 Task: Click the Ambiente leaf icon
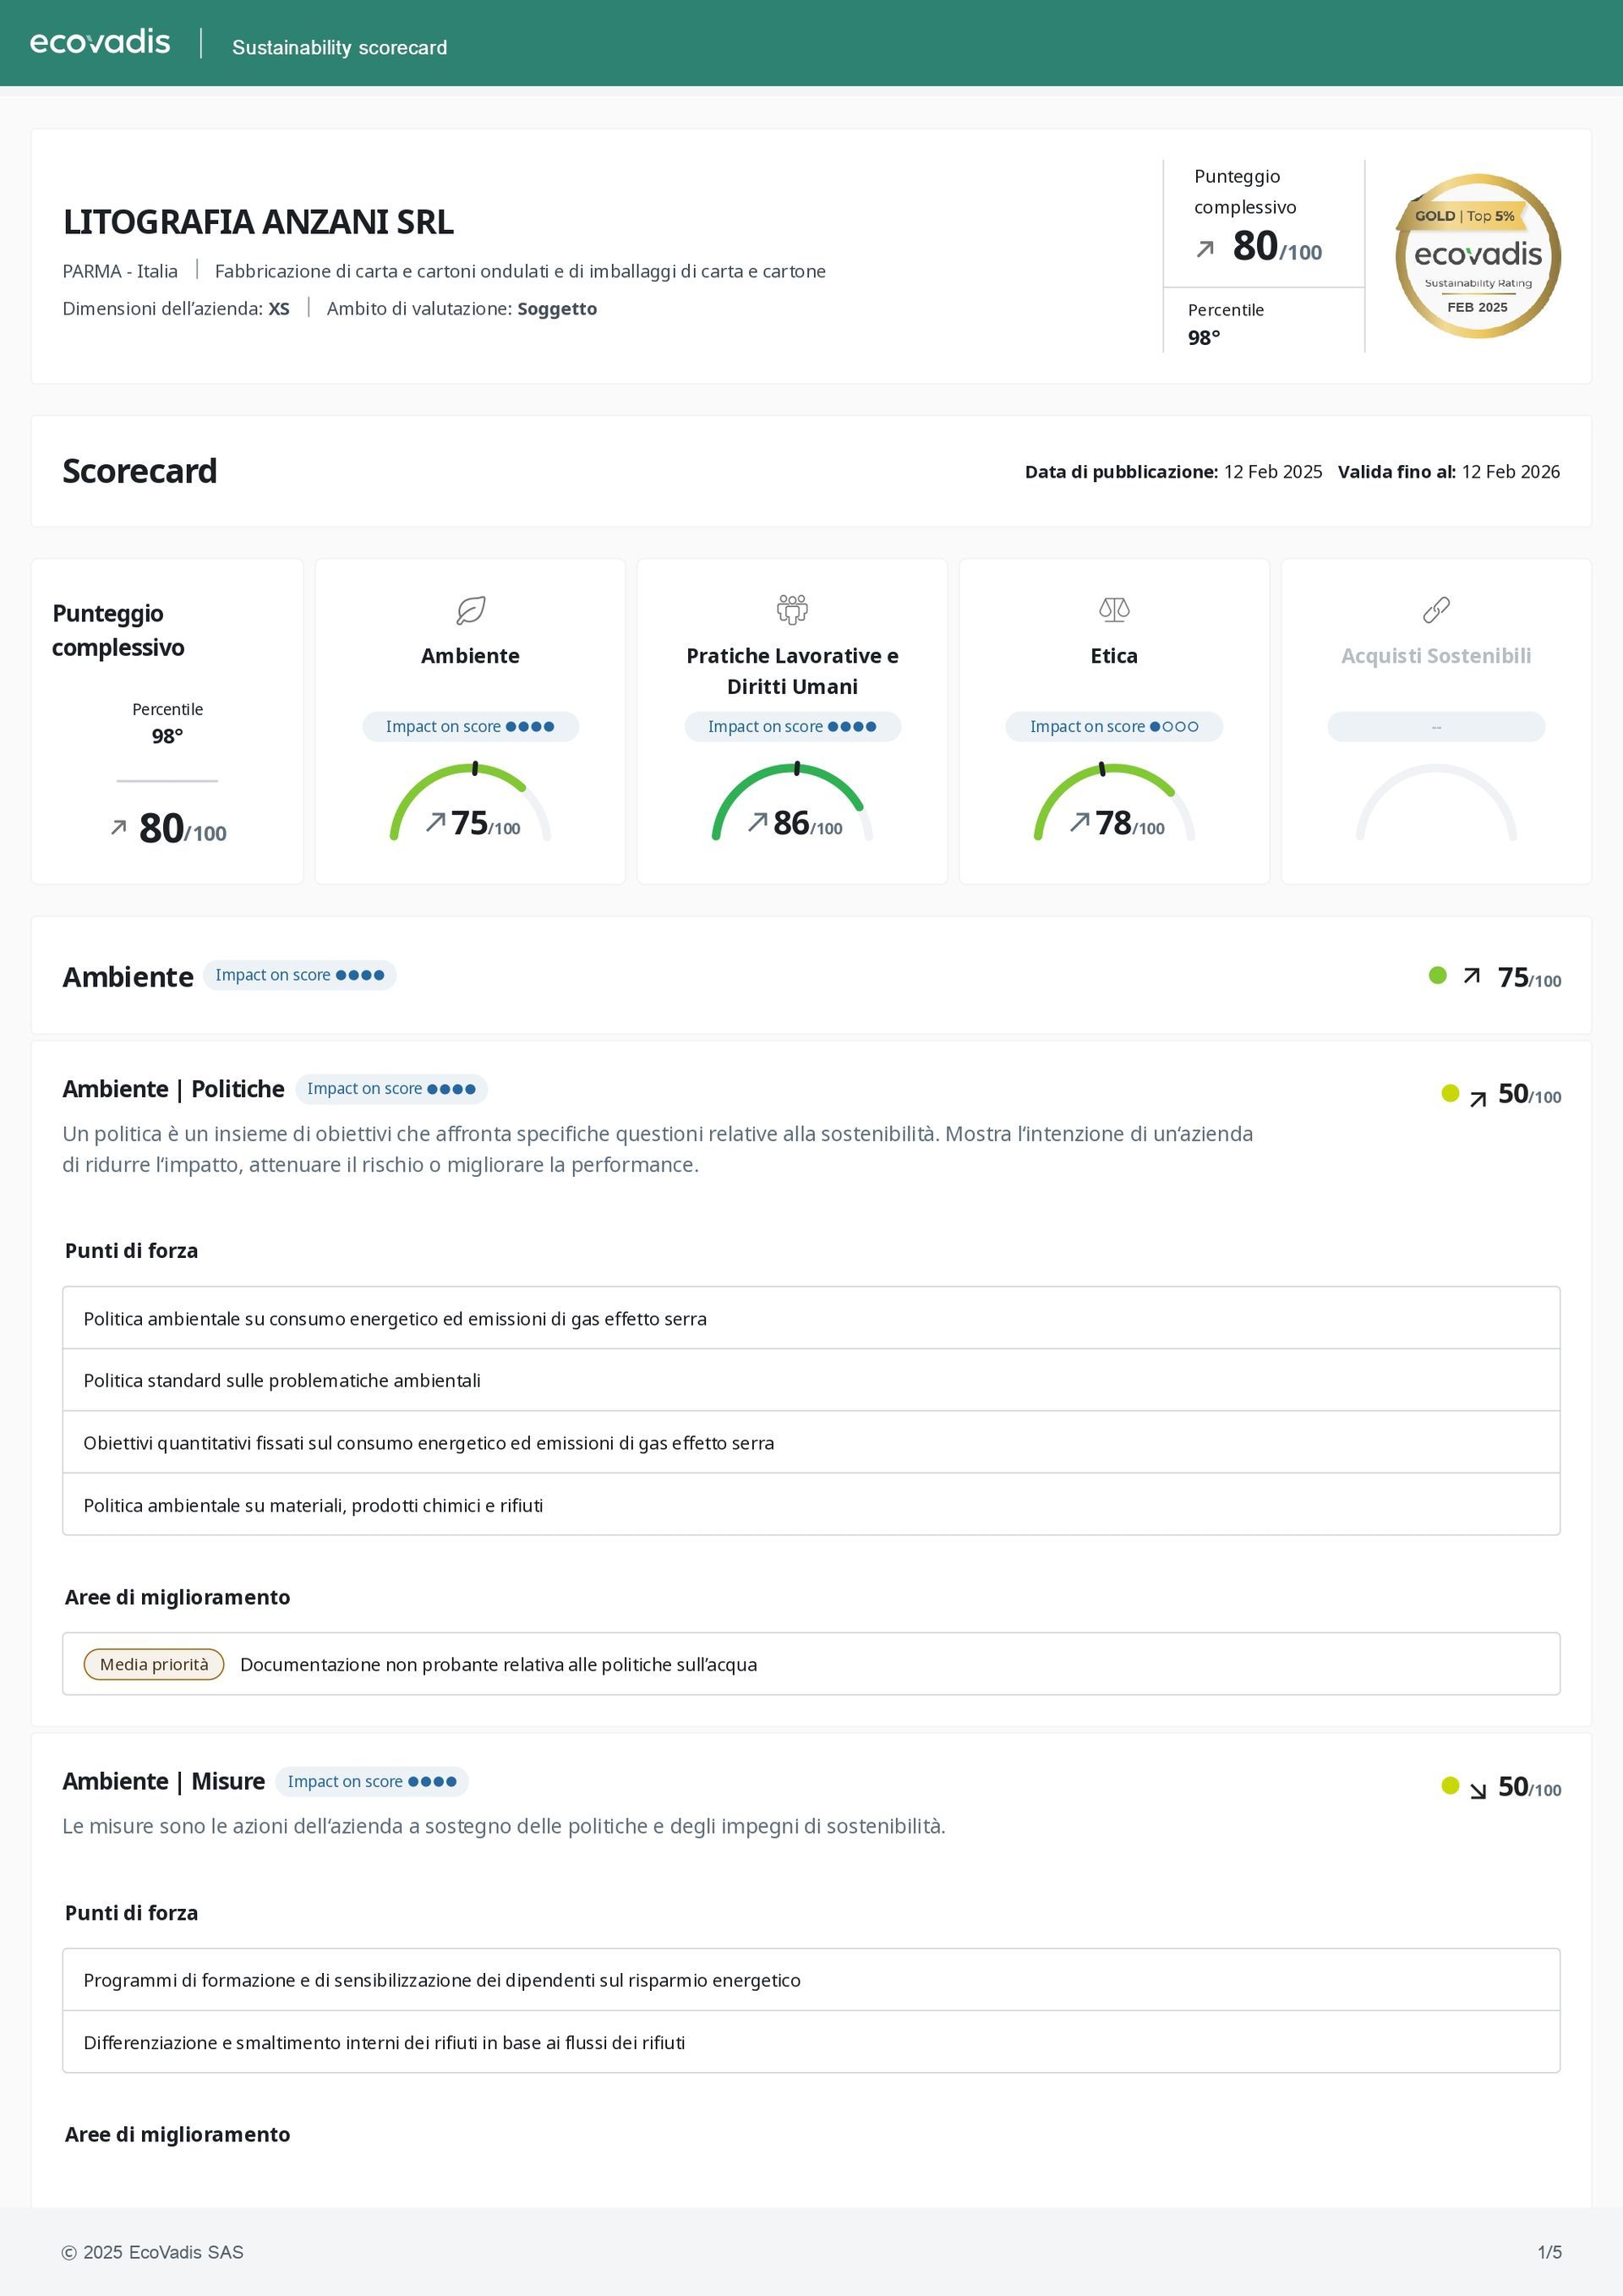470,609
